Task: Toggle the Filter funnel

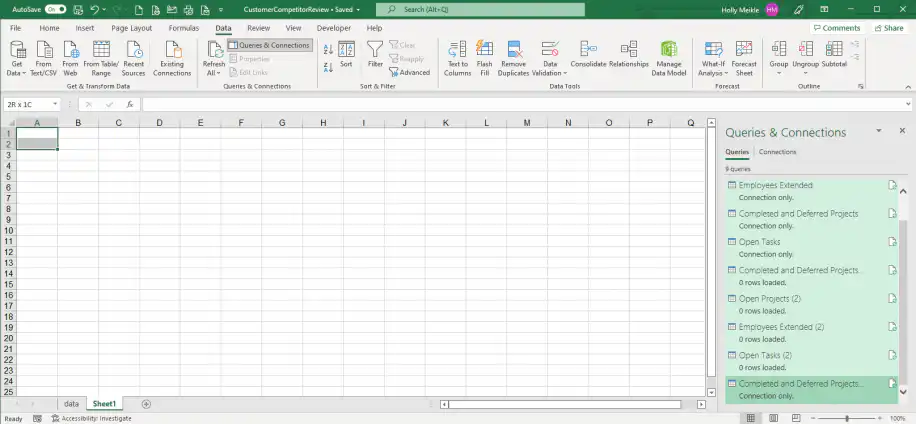Action: (375, 55)
